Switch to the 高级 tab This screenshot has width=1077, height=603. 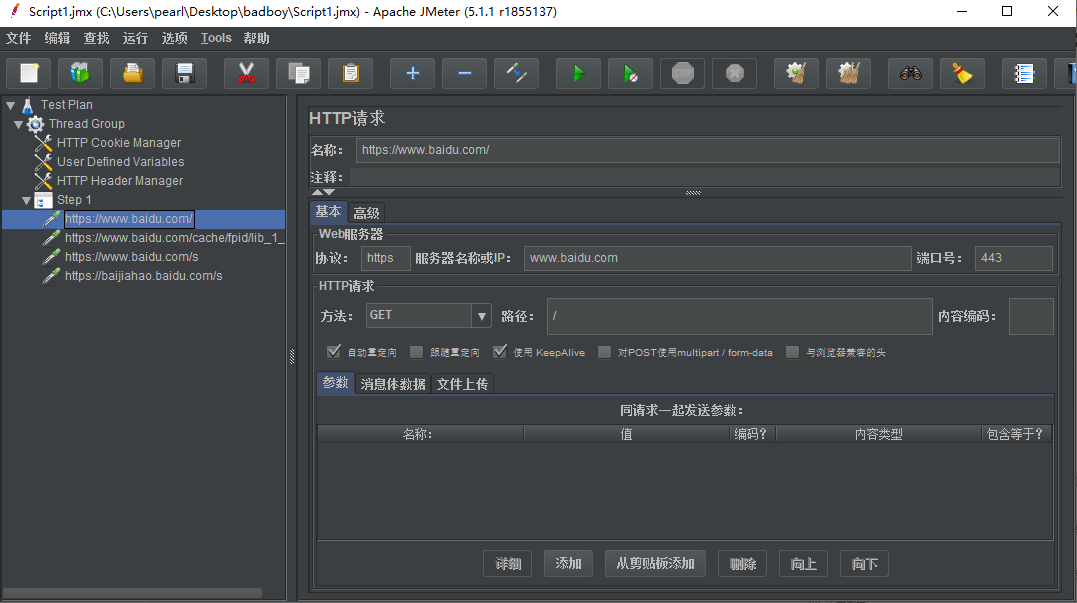pos(366,213)
